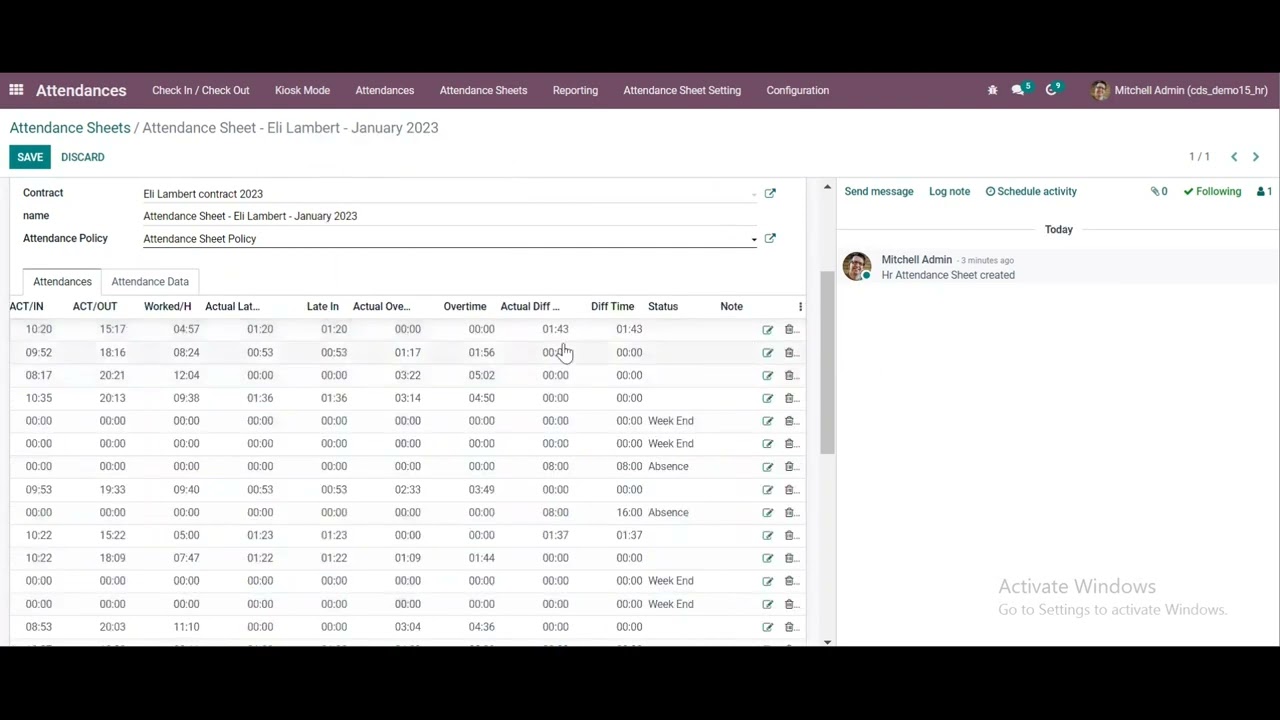Viewport: 1280px width, 720px height.
Task: Click Log note in chatter
Action: (x=949, y=191)
